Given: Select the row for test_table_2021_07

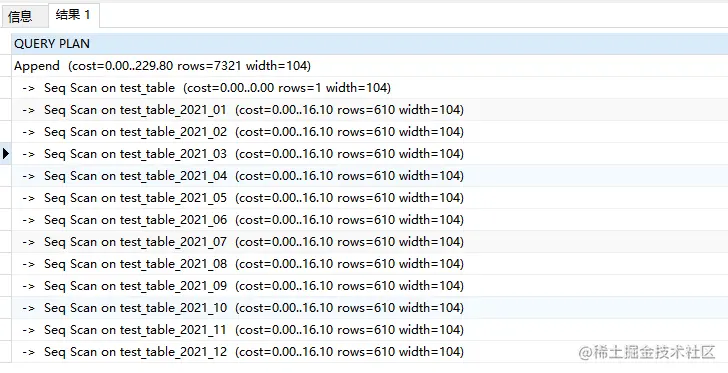Looking at the screenshot, I should [x=370, y=242].
